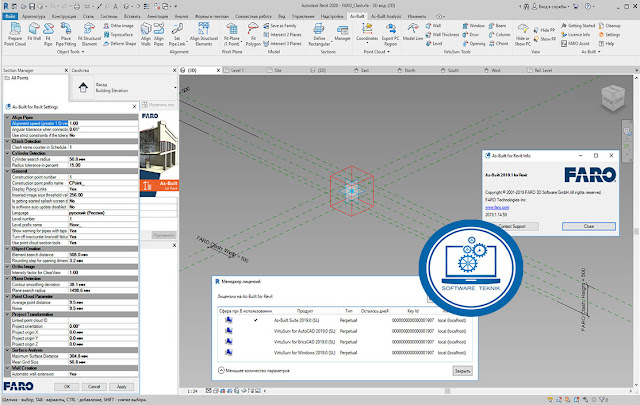
Task: Open the blue File menu tab
Action: [10, 16]
